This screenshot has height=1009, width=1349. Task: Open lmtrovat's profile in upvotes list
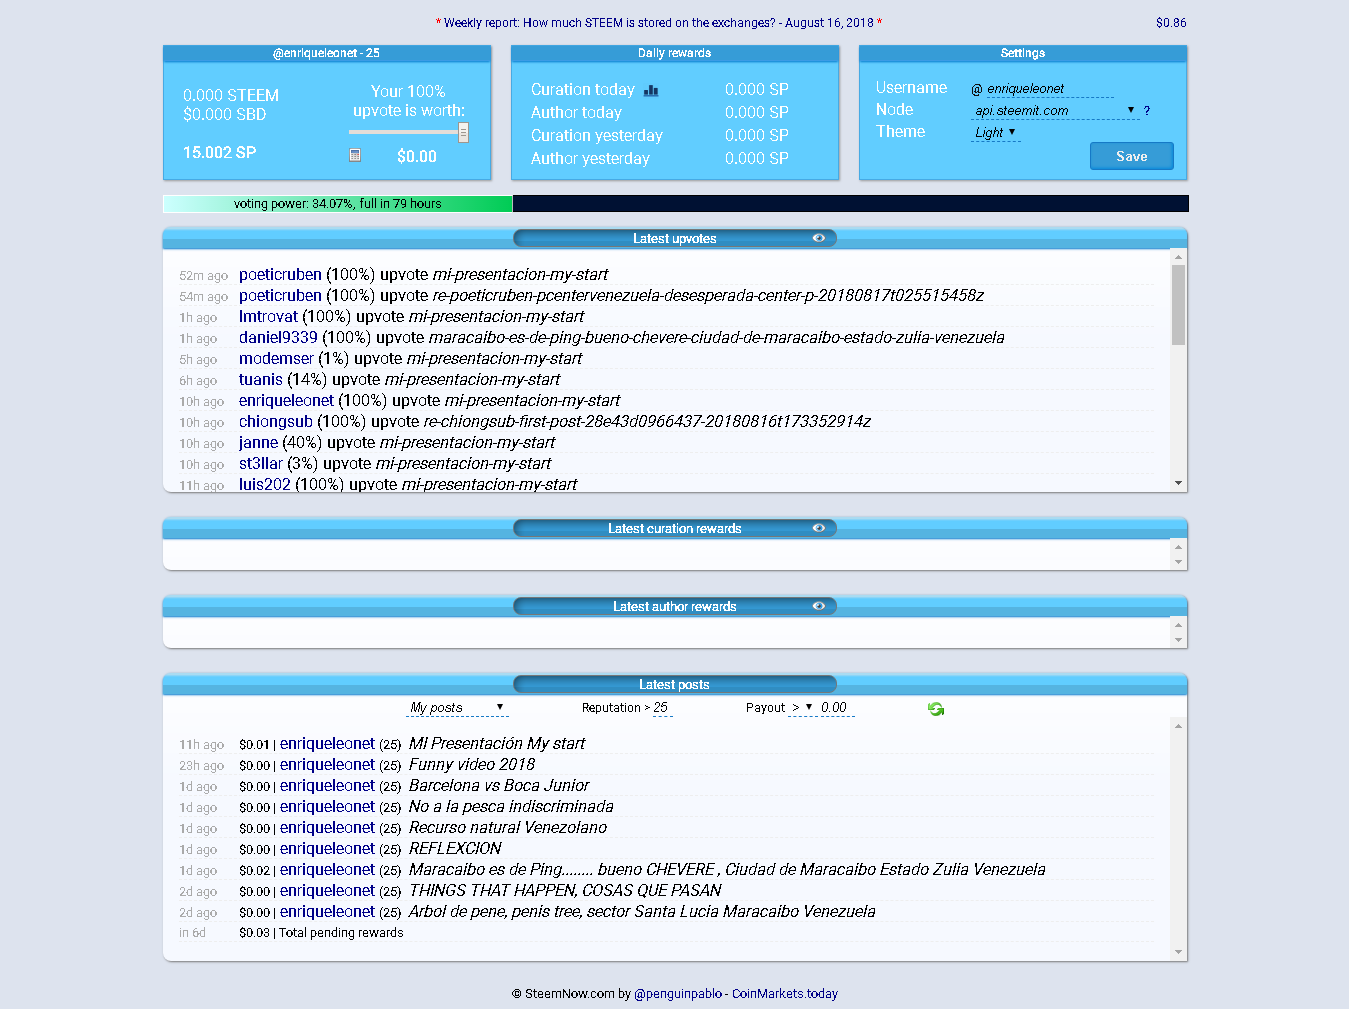268,316
